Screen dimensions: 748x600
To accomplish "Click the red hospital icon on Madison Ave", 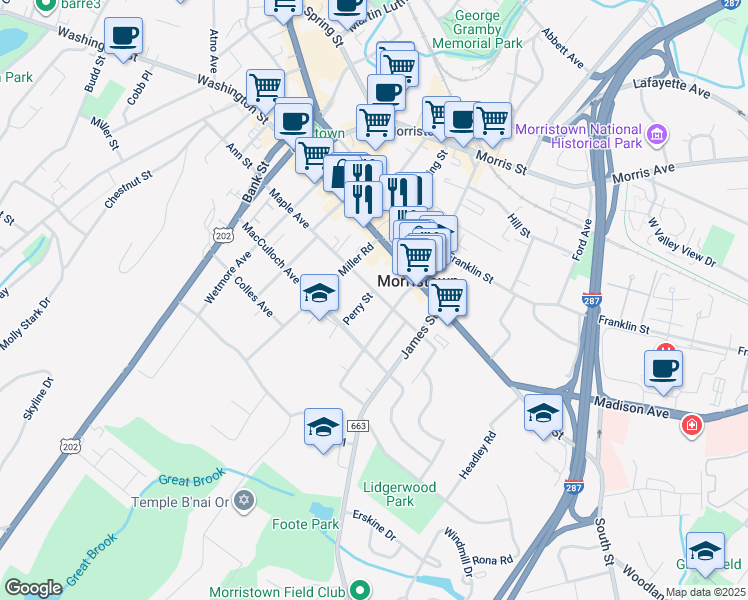I will tap(692, 424).
